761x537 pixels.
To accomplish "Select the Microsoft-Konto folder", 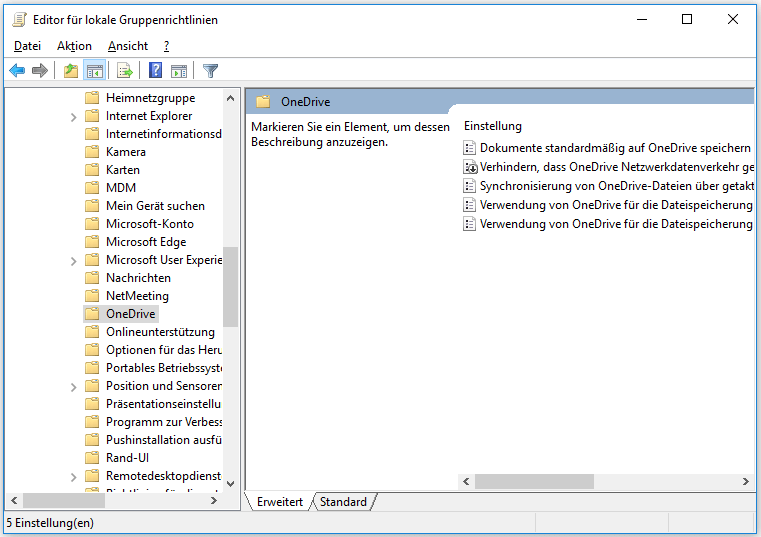I will (150, 224).
